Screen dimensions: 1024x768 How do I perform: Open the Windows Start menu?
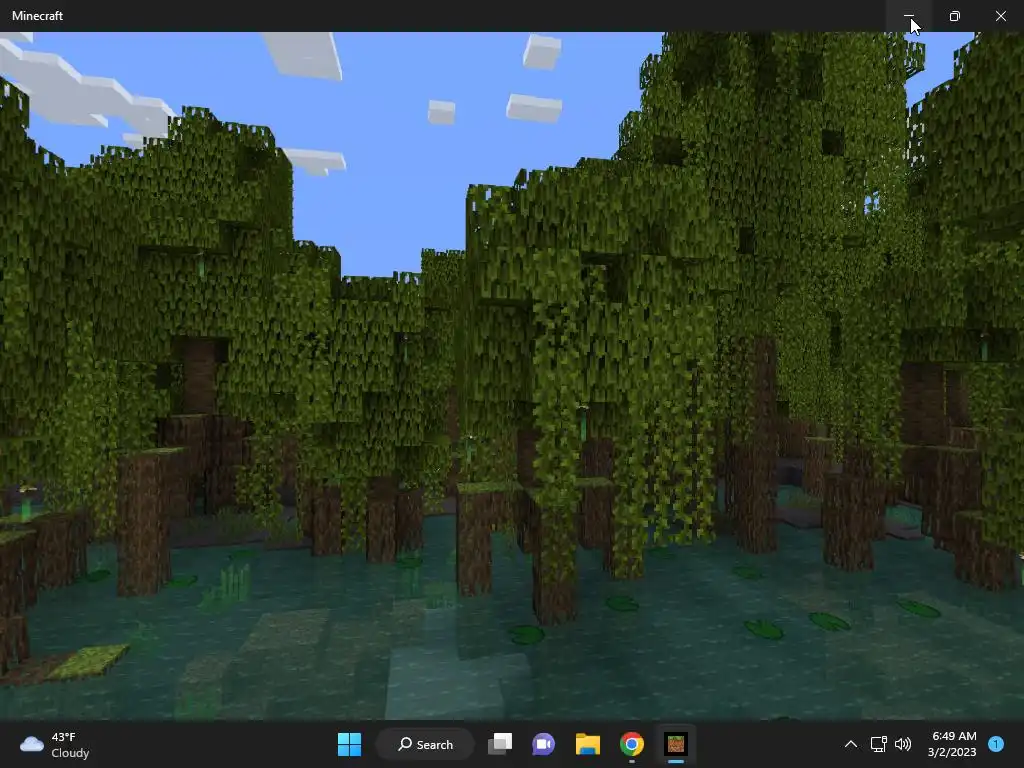point(349,744)
